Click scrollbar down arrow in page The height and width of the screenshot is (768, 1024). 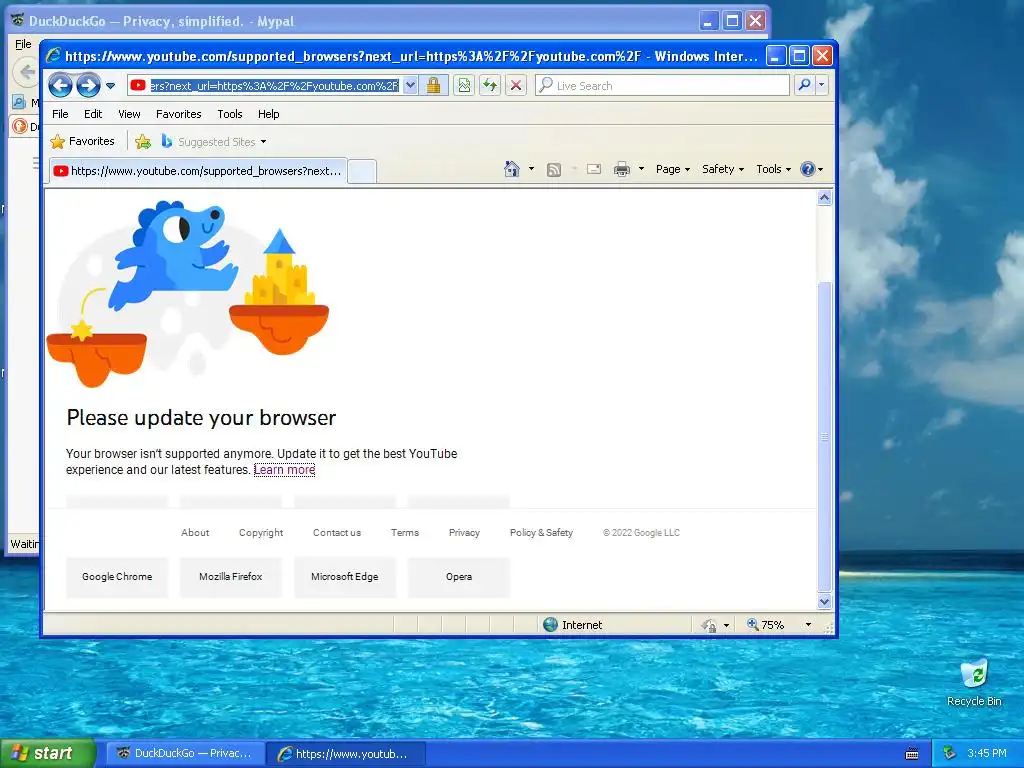(824, 601)
